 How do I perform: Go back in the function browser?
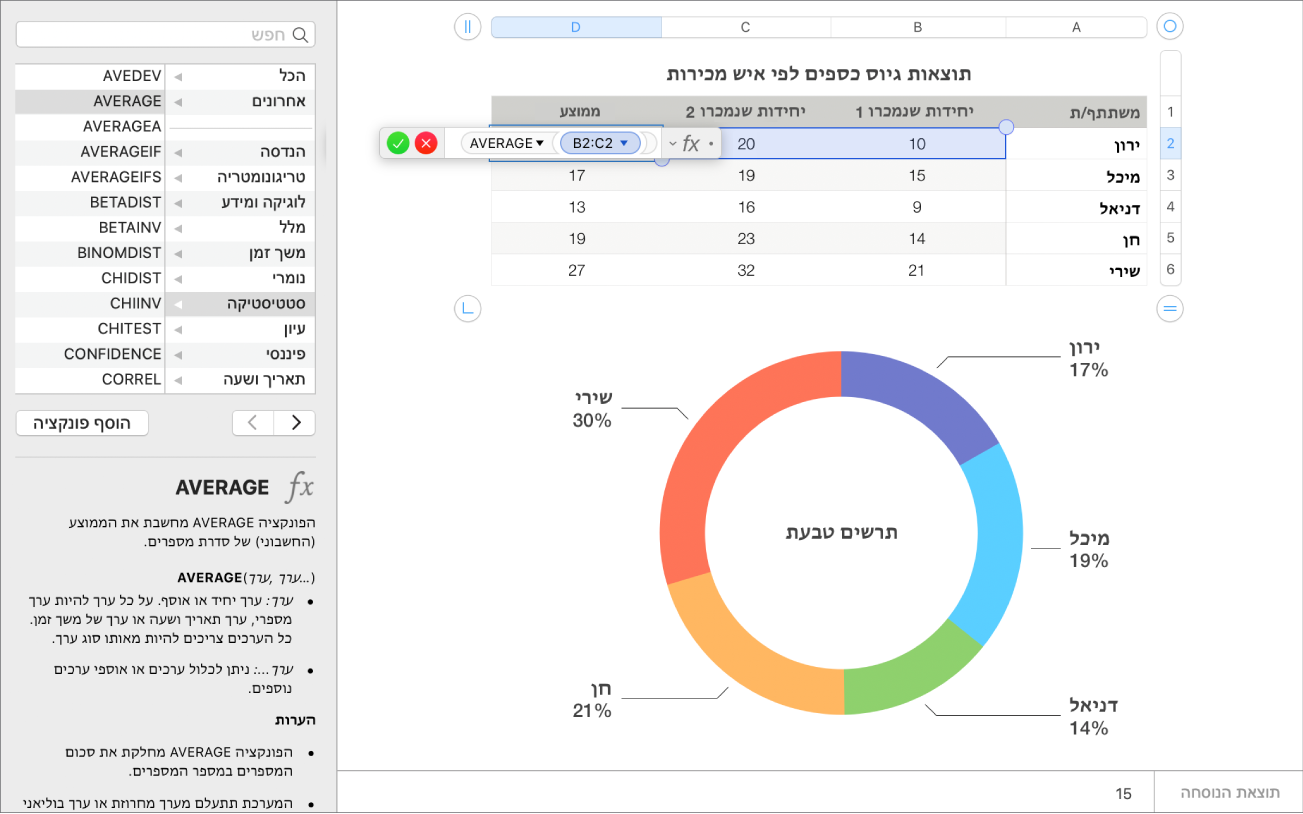point(253,423)
